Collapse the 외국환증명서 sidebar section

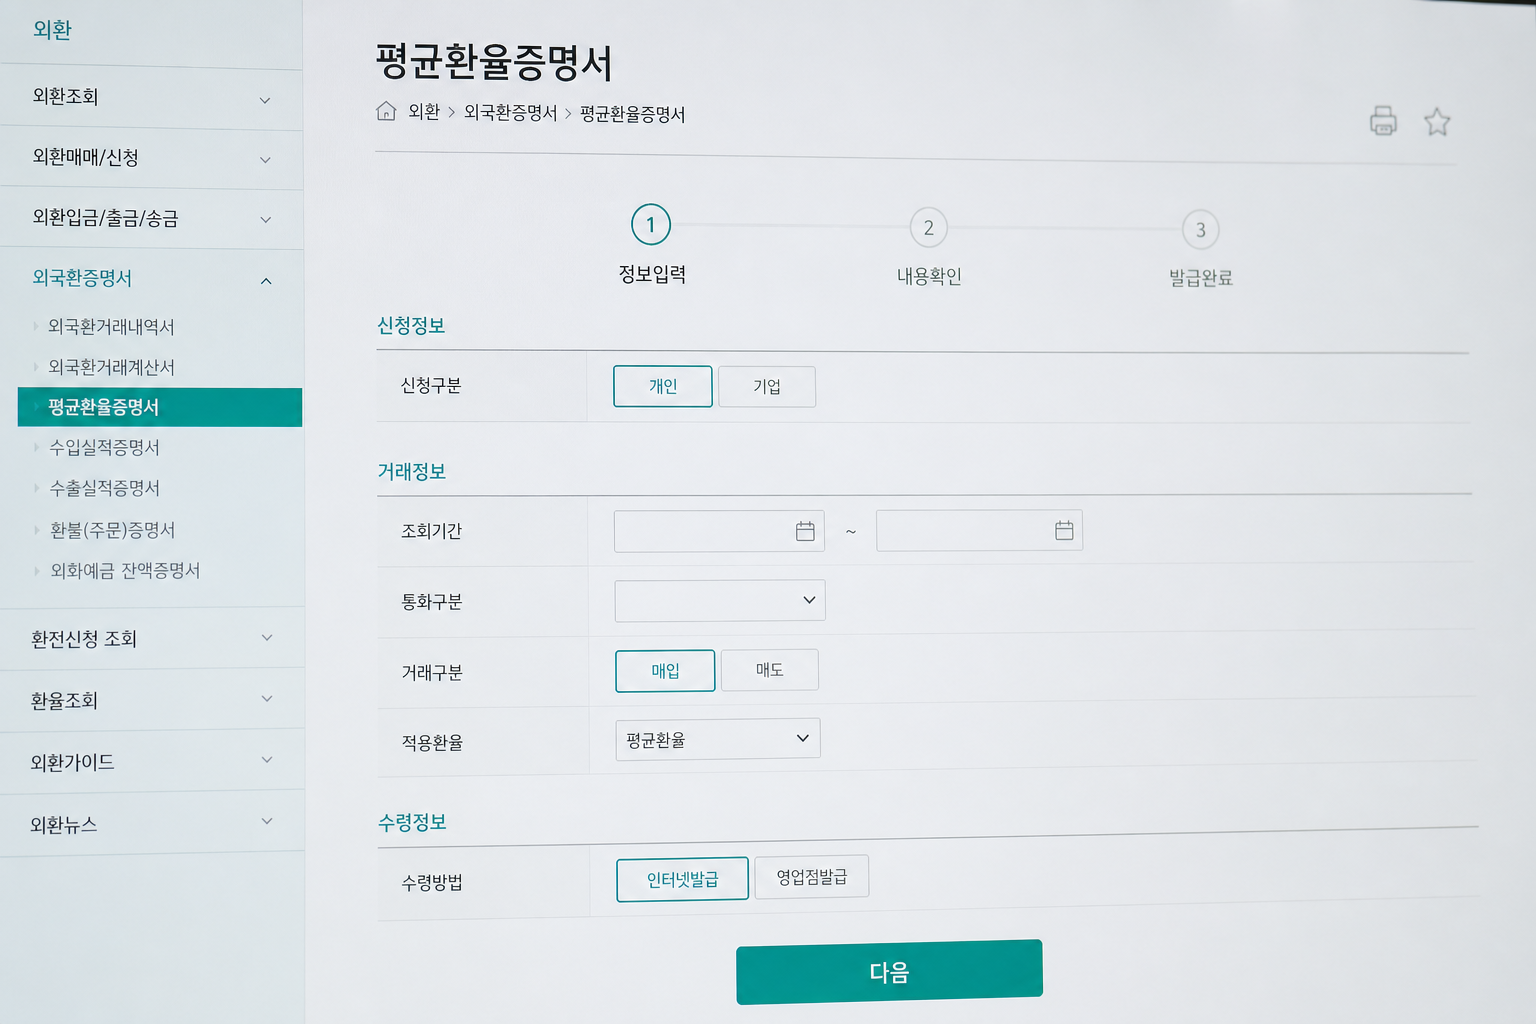click(151, 279)
